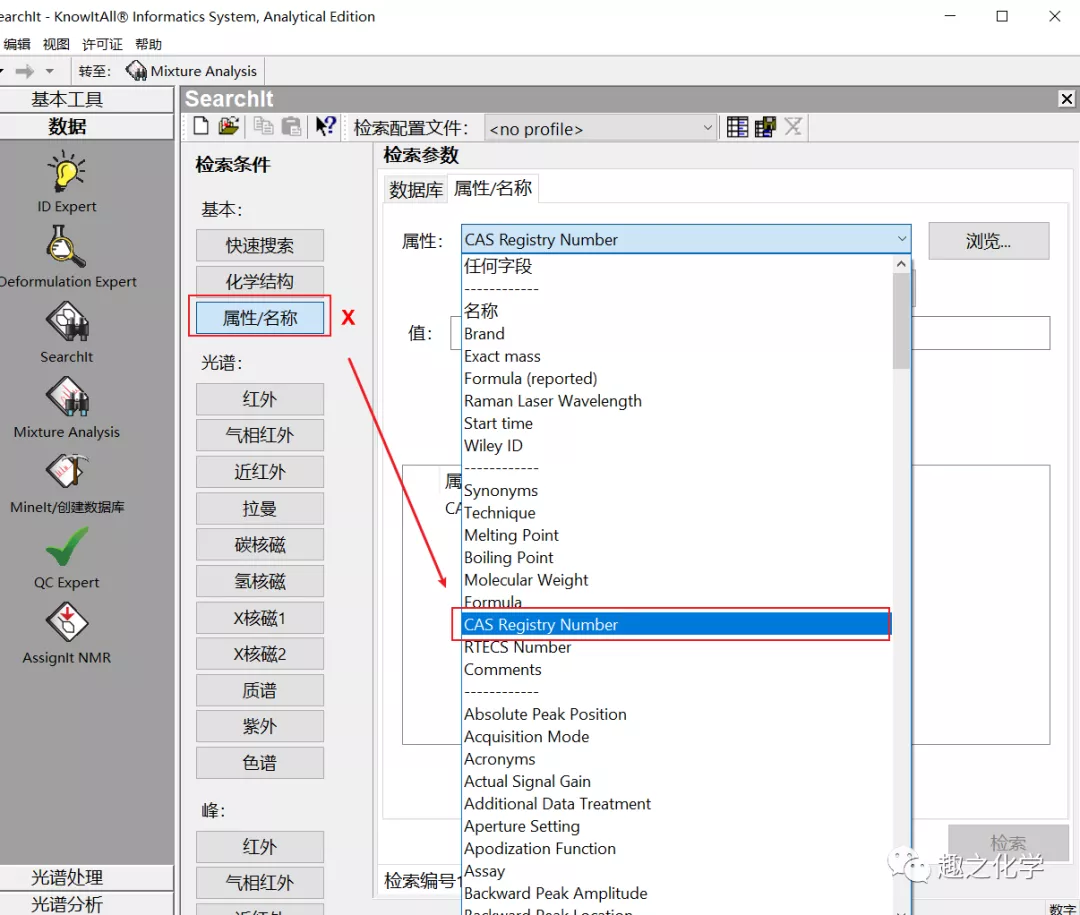Click the X核磁2 button

[260, 654]
